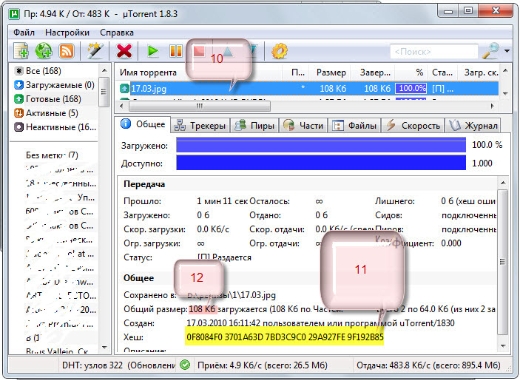
Task: Open the Настройки menu
Action: click(x=67, y=33)
